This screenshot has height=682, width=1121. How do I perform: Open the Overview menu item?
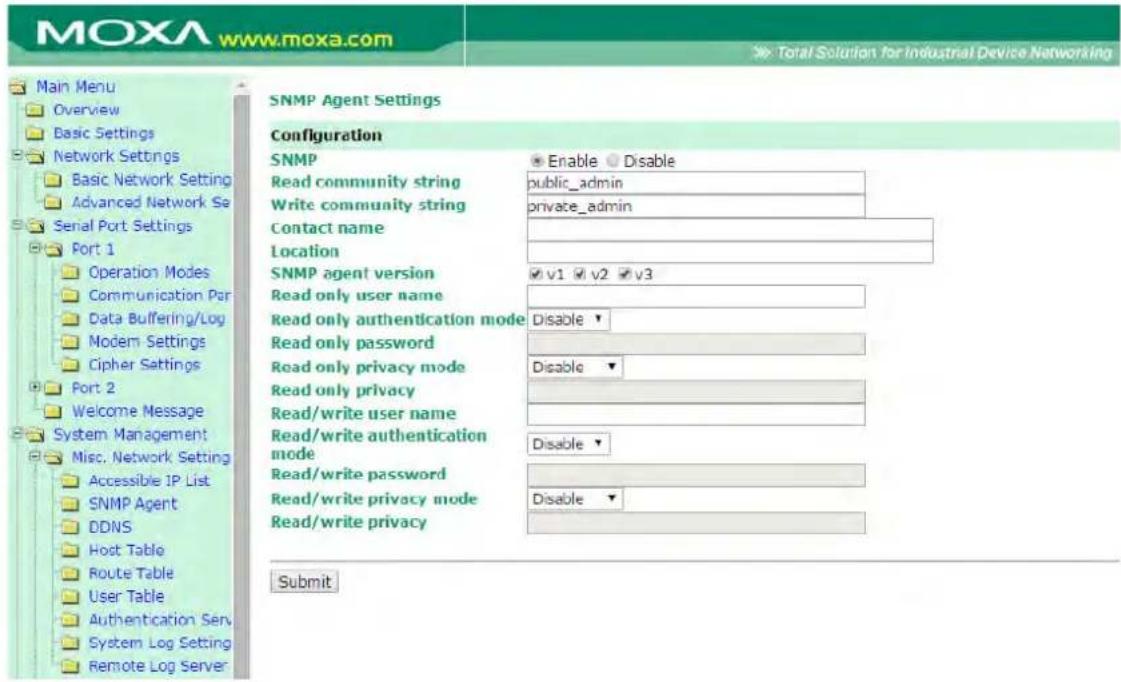click(x=87, y=110)
